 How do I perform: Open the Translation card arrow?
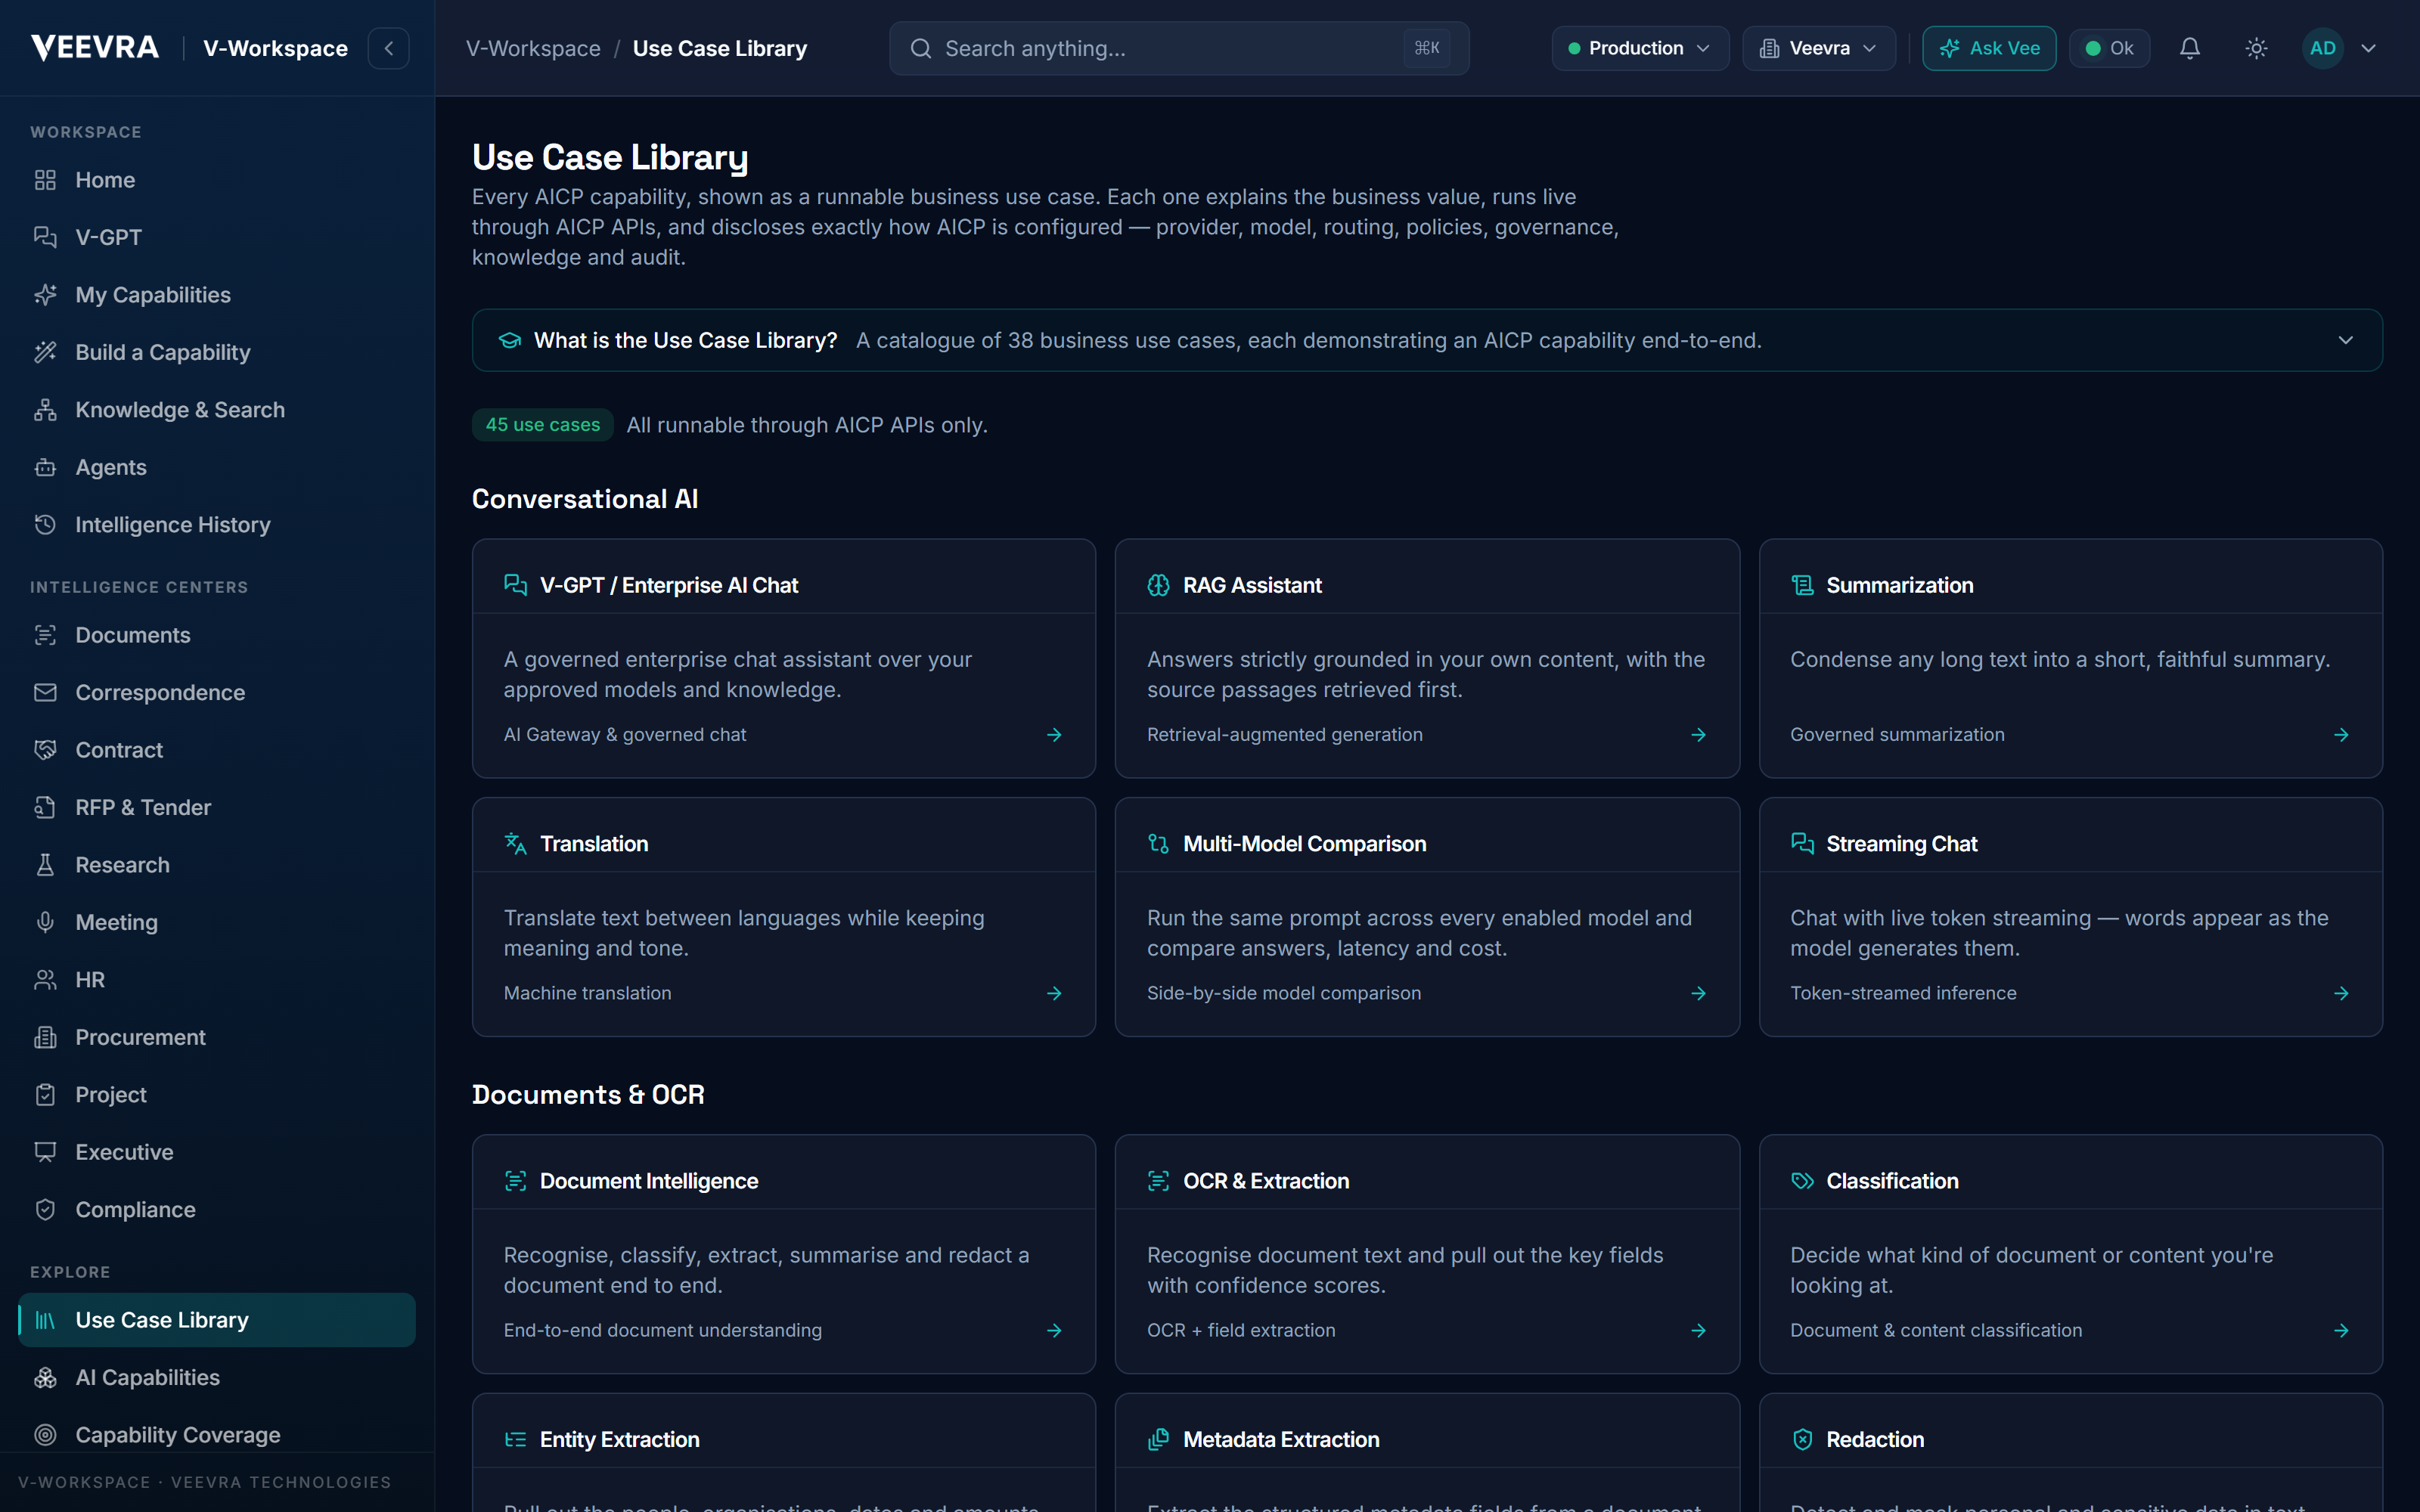(x=1054, y=993)
